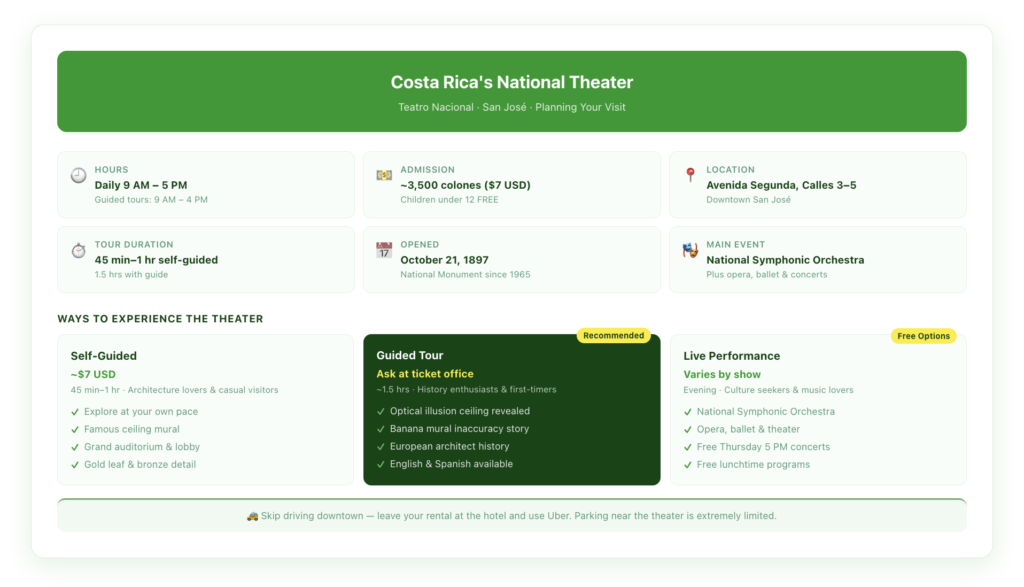1024x587 pixels.
Task: Click the clock icon beside Hours
Action: point(78,175)
